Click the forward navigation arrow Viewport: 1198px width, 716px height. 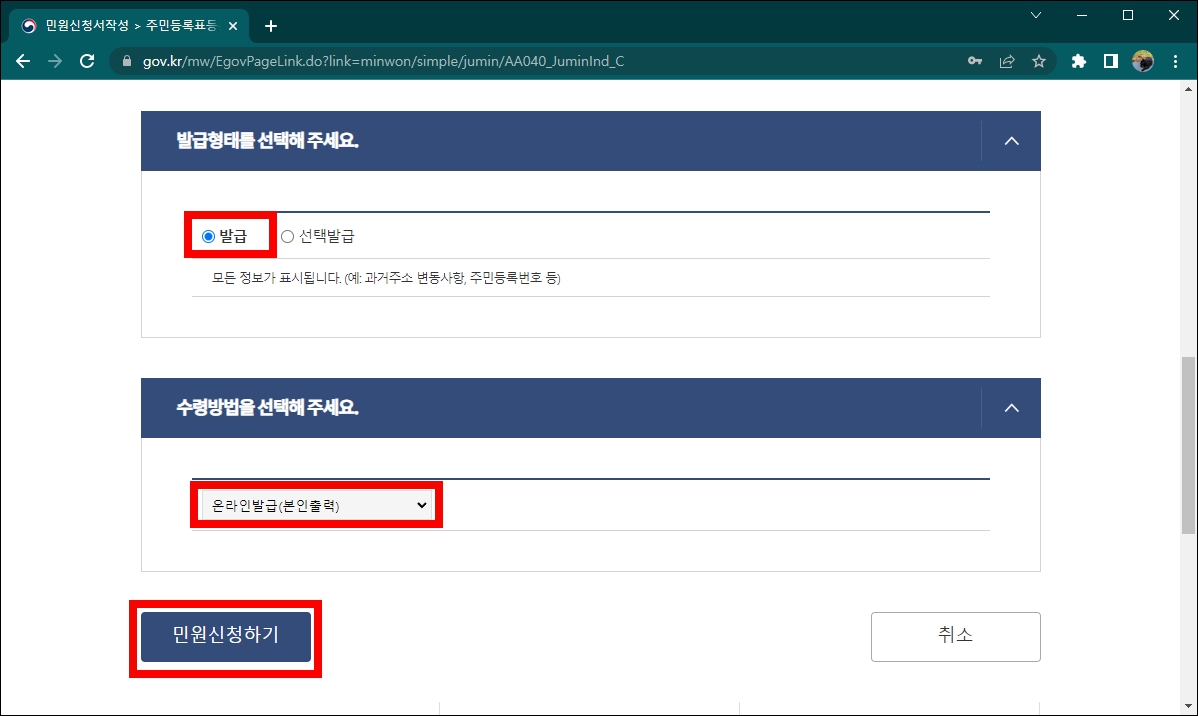55,60
